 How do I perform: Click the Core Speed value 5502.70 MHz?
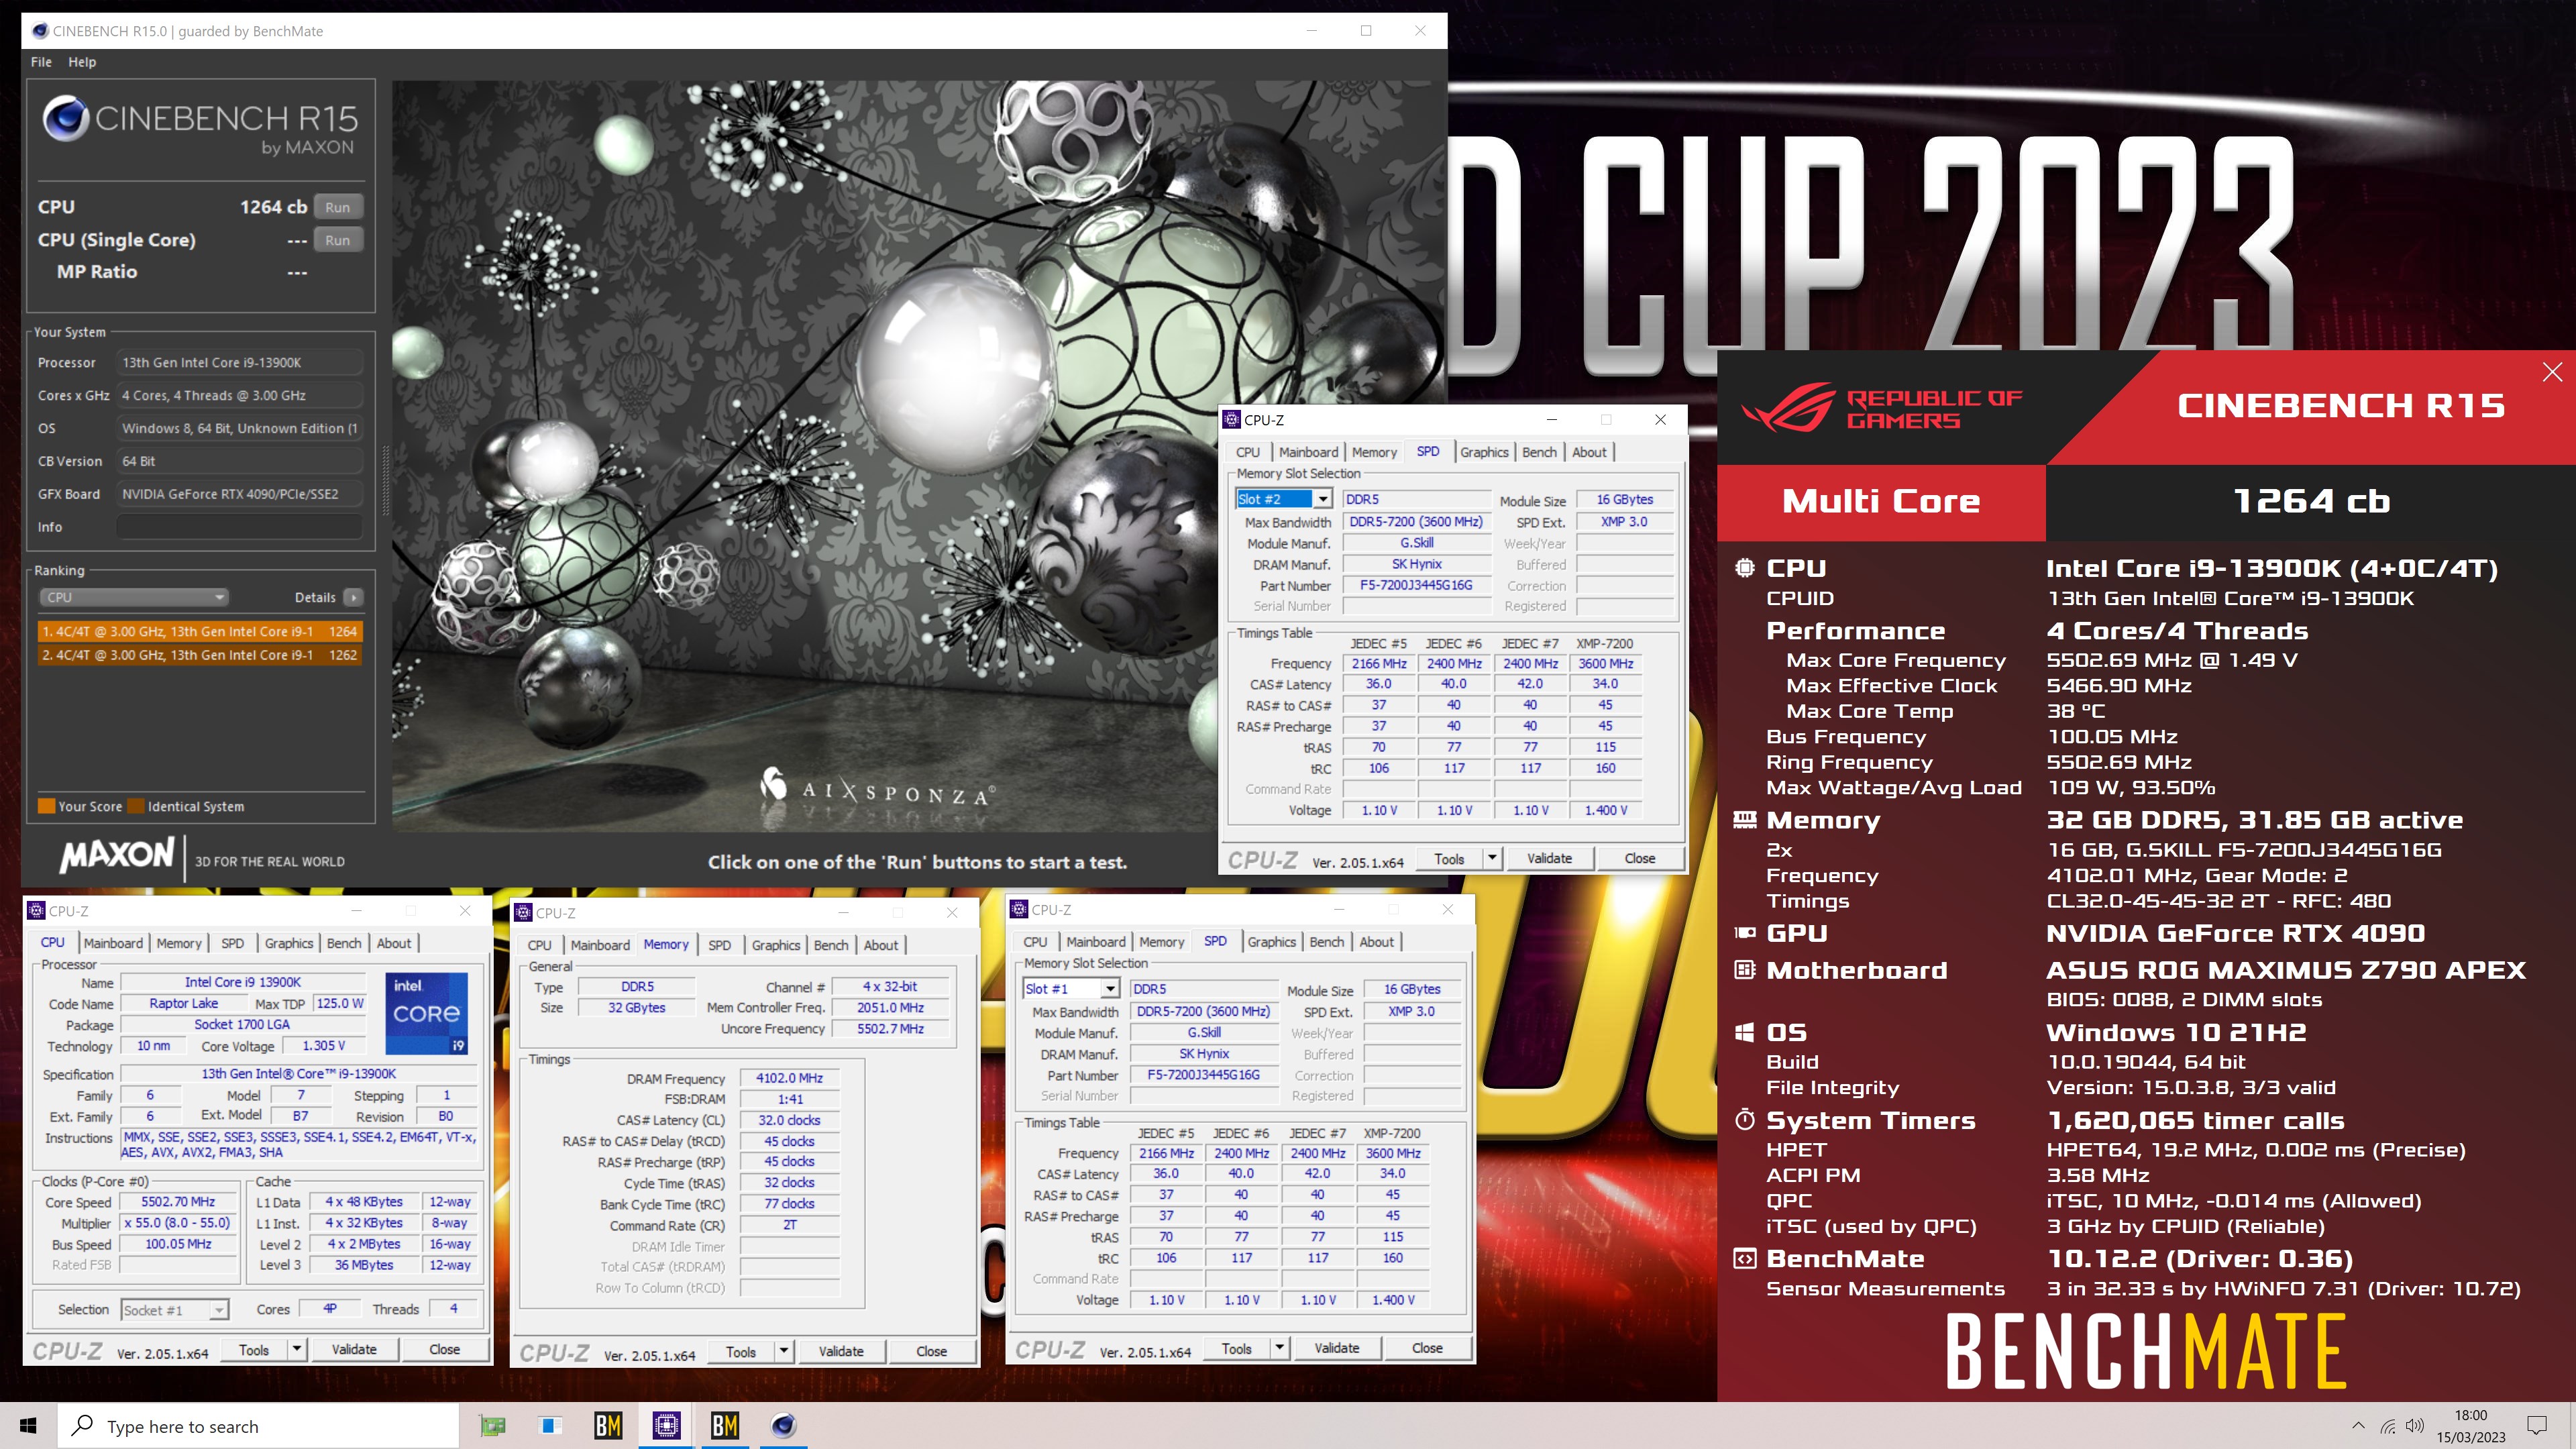178,1202
